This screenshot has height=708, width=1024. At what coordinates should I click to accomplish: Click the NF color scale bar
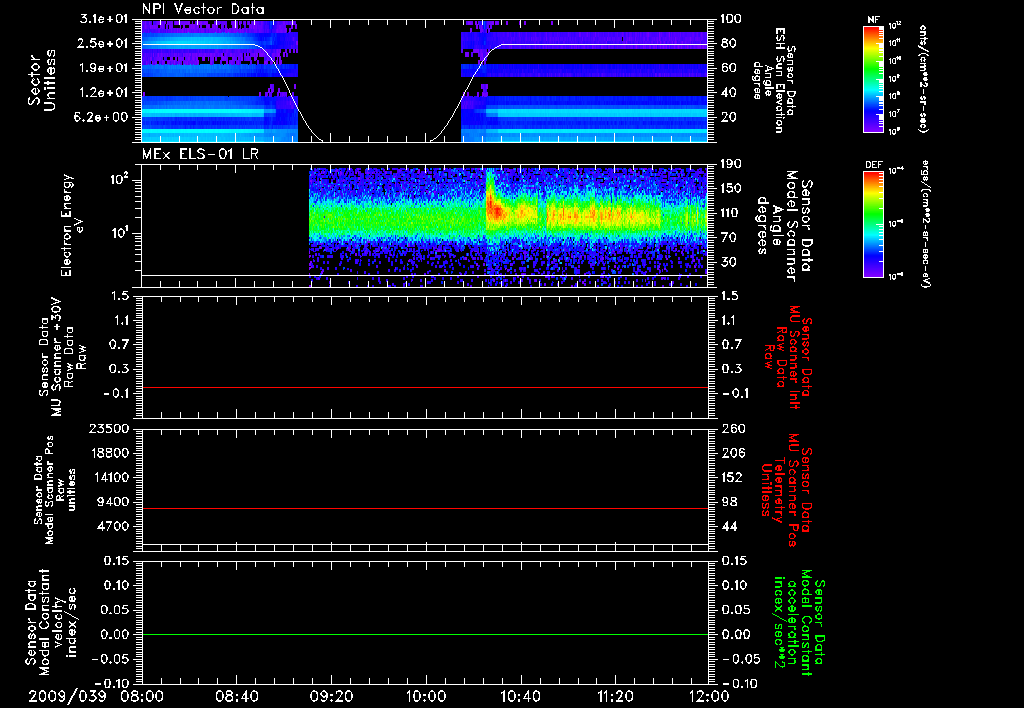coord(873,78)
